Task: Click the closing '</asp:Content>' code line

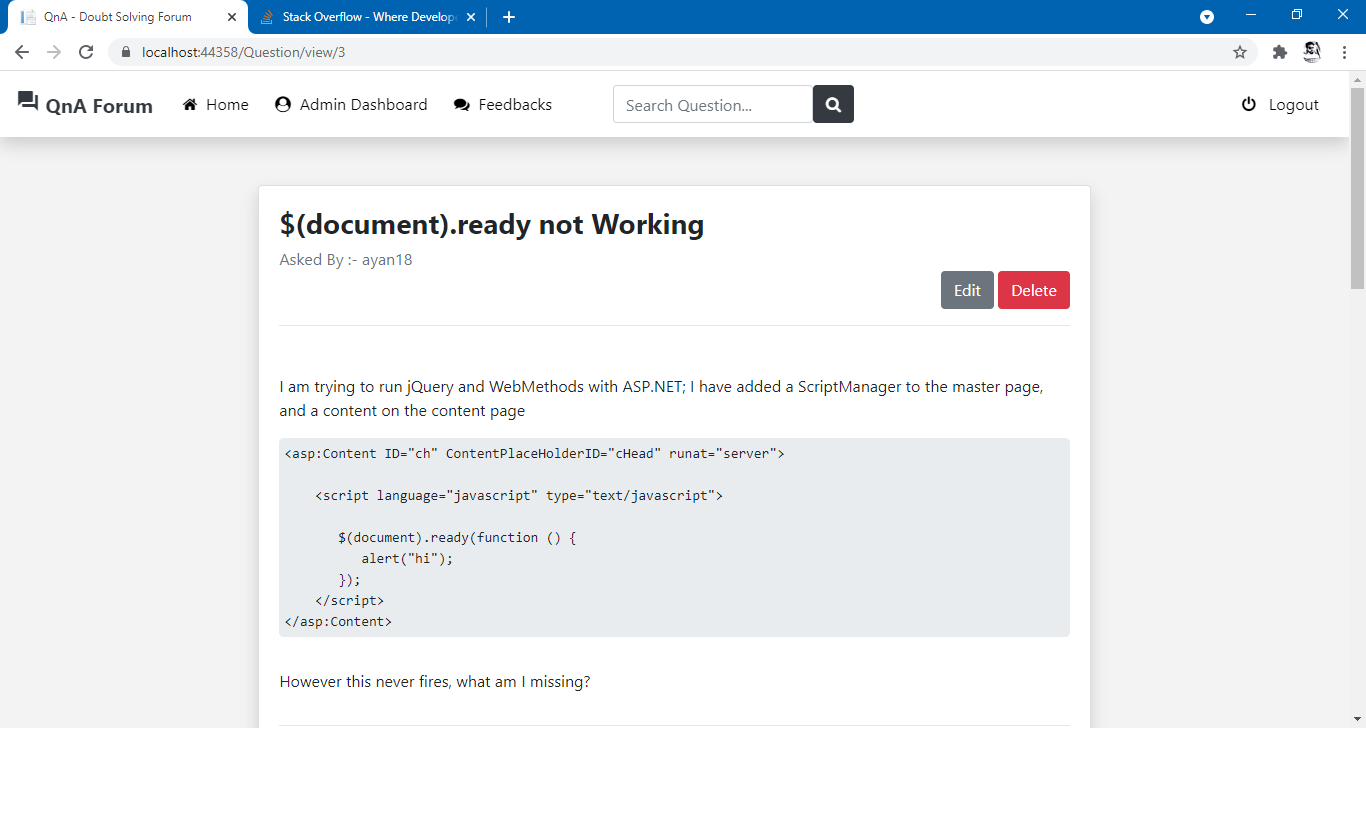Action: (x=338, y=622)
